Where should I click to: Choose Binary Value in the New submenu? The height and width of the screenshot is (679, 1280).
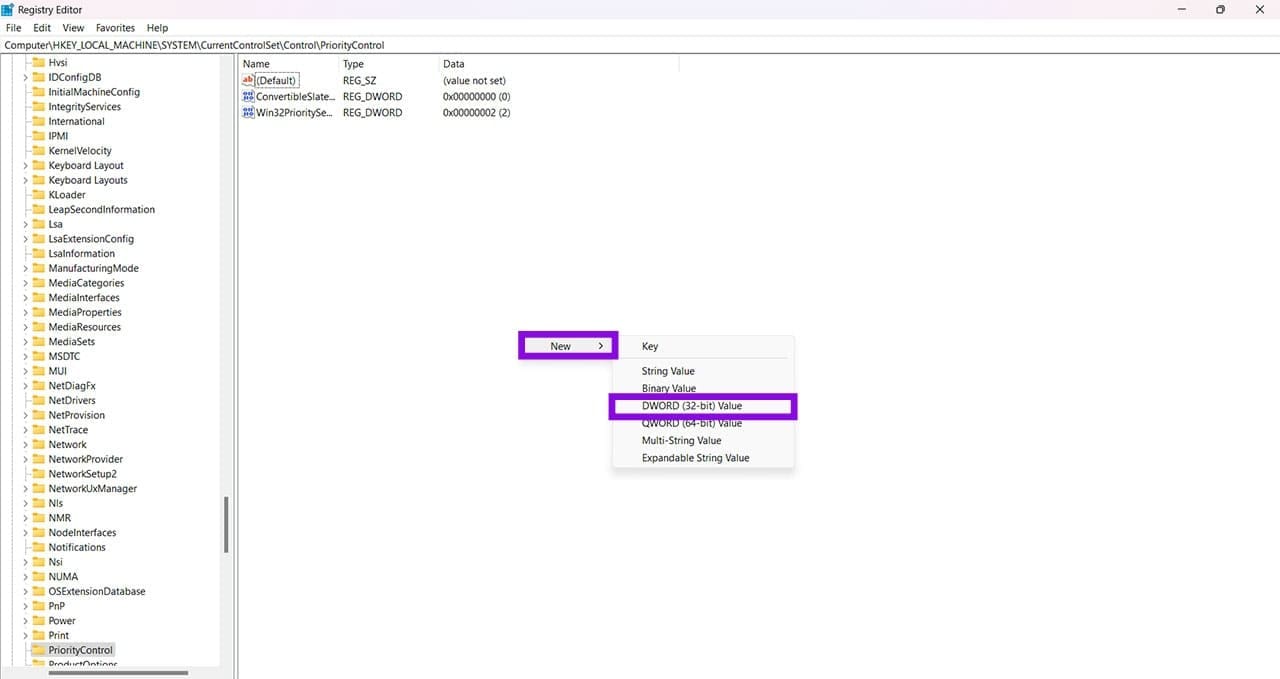tap(703, 388)
